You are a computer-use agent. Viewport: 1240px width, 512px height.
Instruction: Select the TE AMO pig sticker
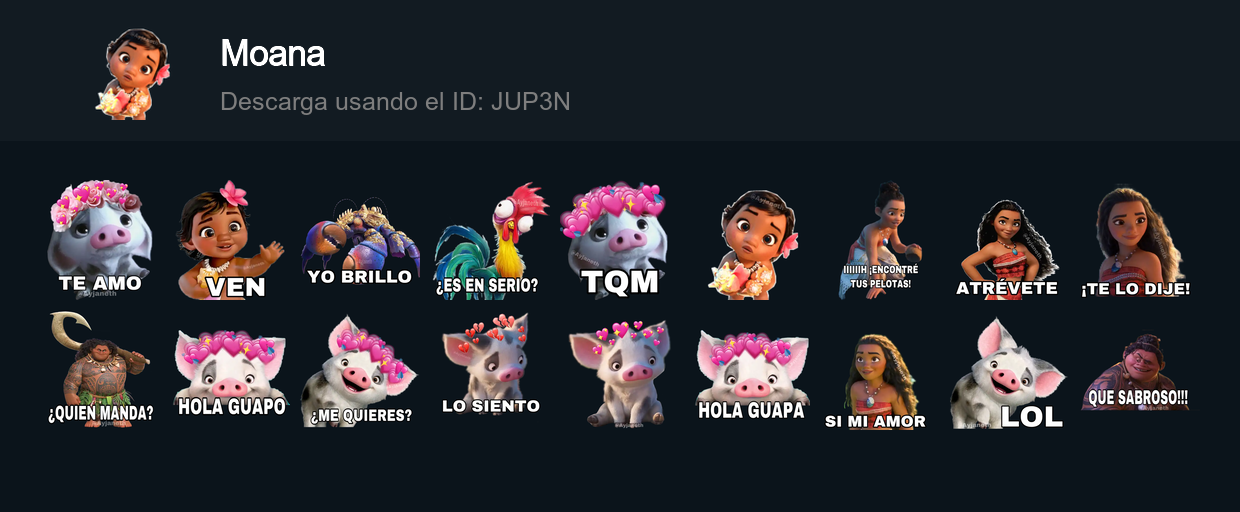coord(100,240)
